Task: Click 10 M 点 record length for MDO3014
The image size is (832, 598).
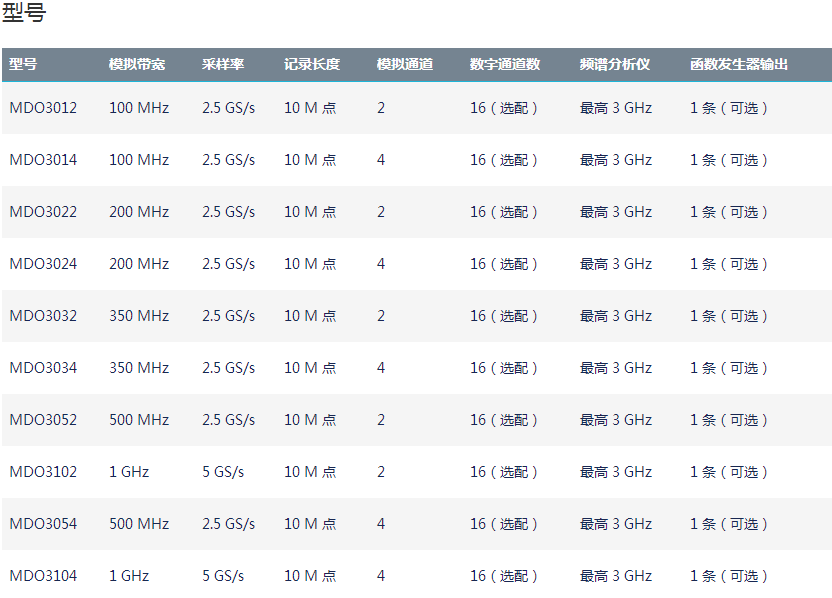Action: pos(310,160)
